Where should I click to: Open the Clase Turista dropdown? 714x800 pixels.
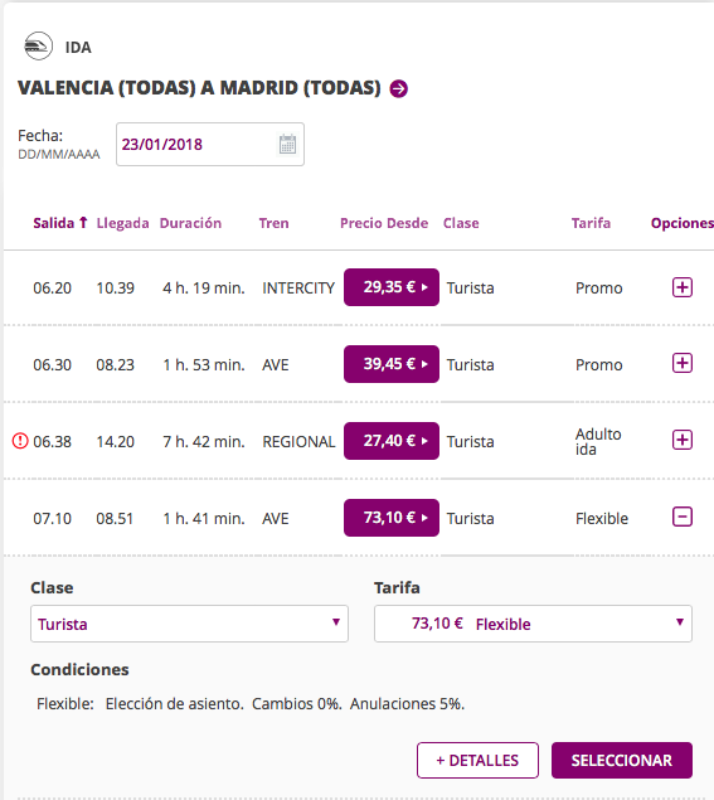pyautogui.click(x=190, y=624)
